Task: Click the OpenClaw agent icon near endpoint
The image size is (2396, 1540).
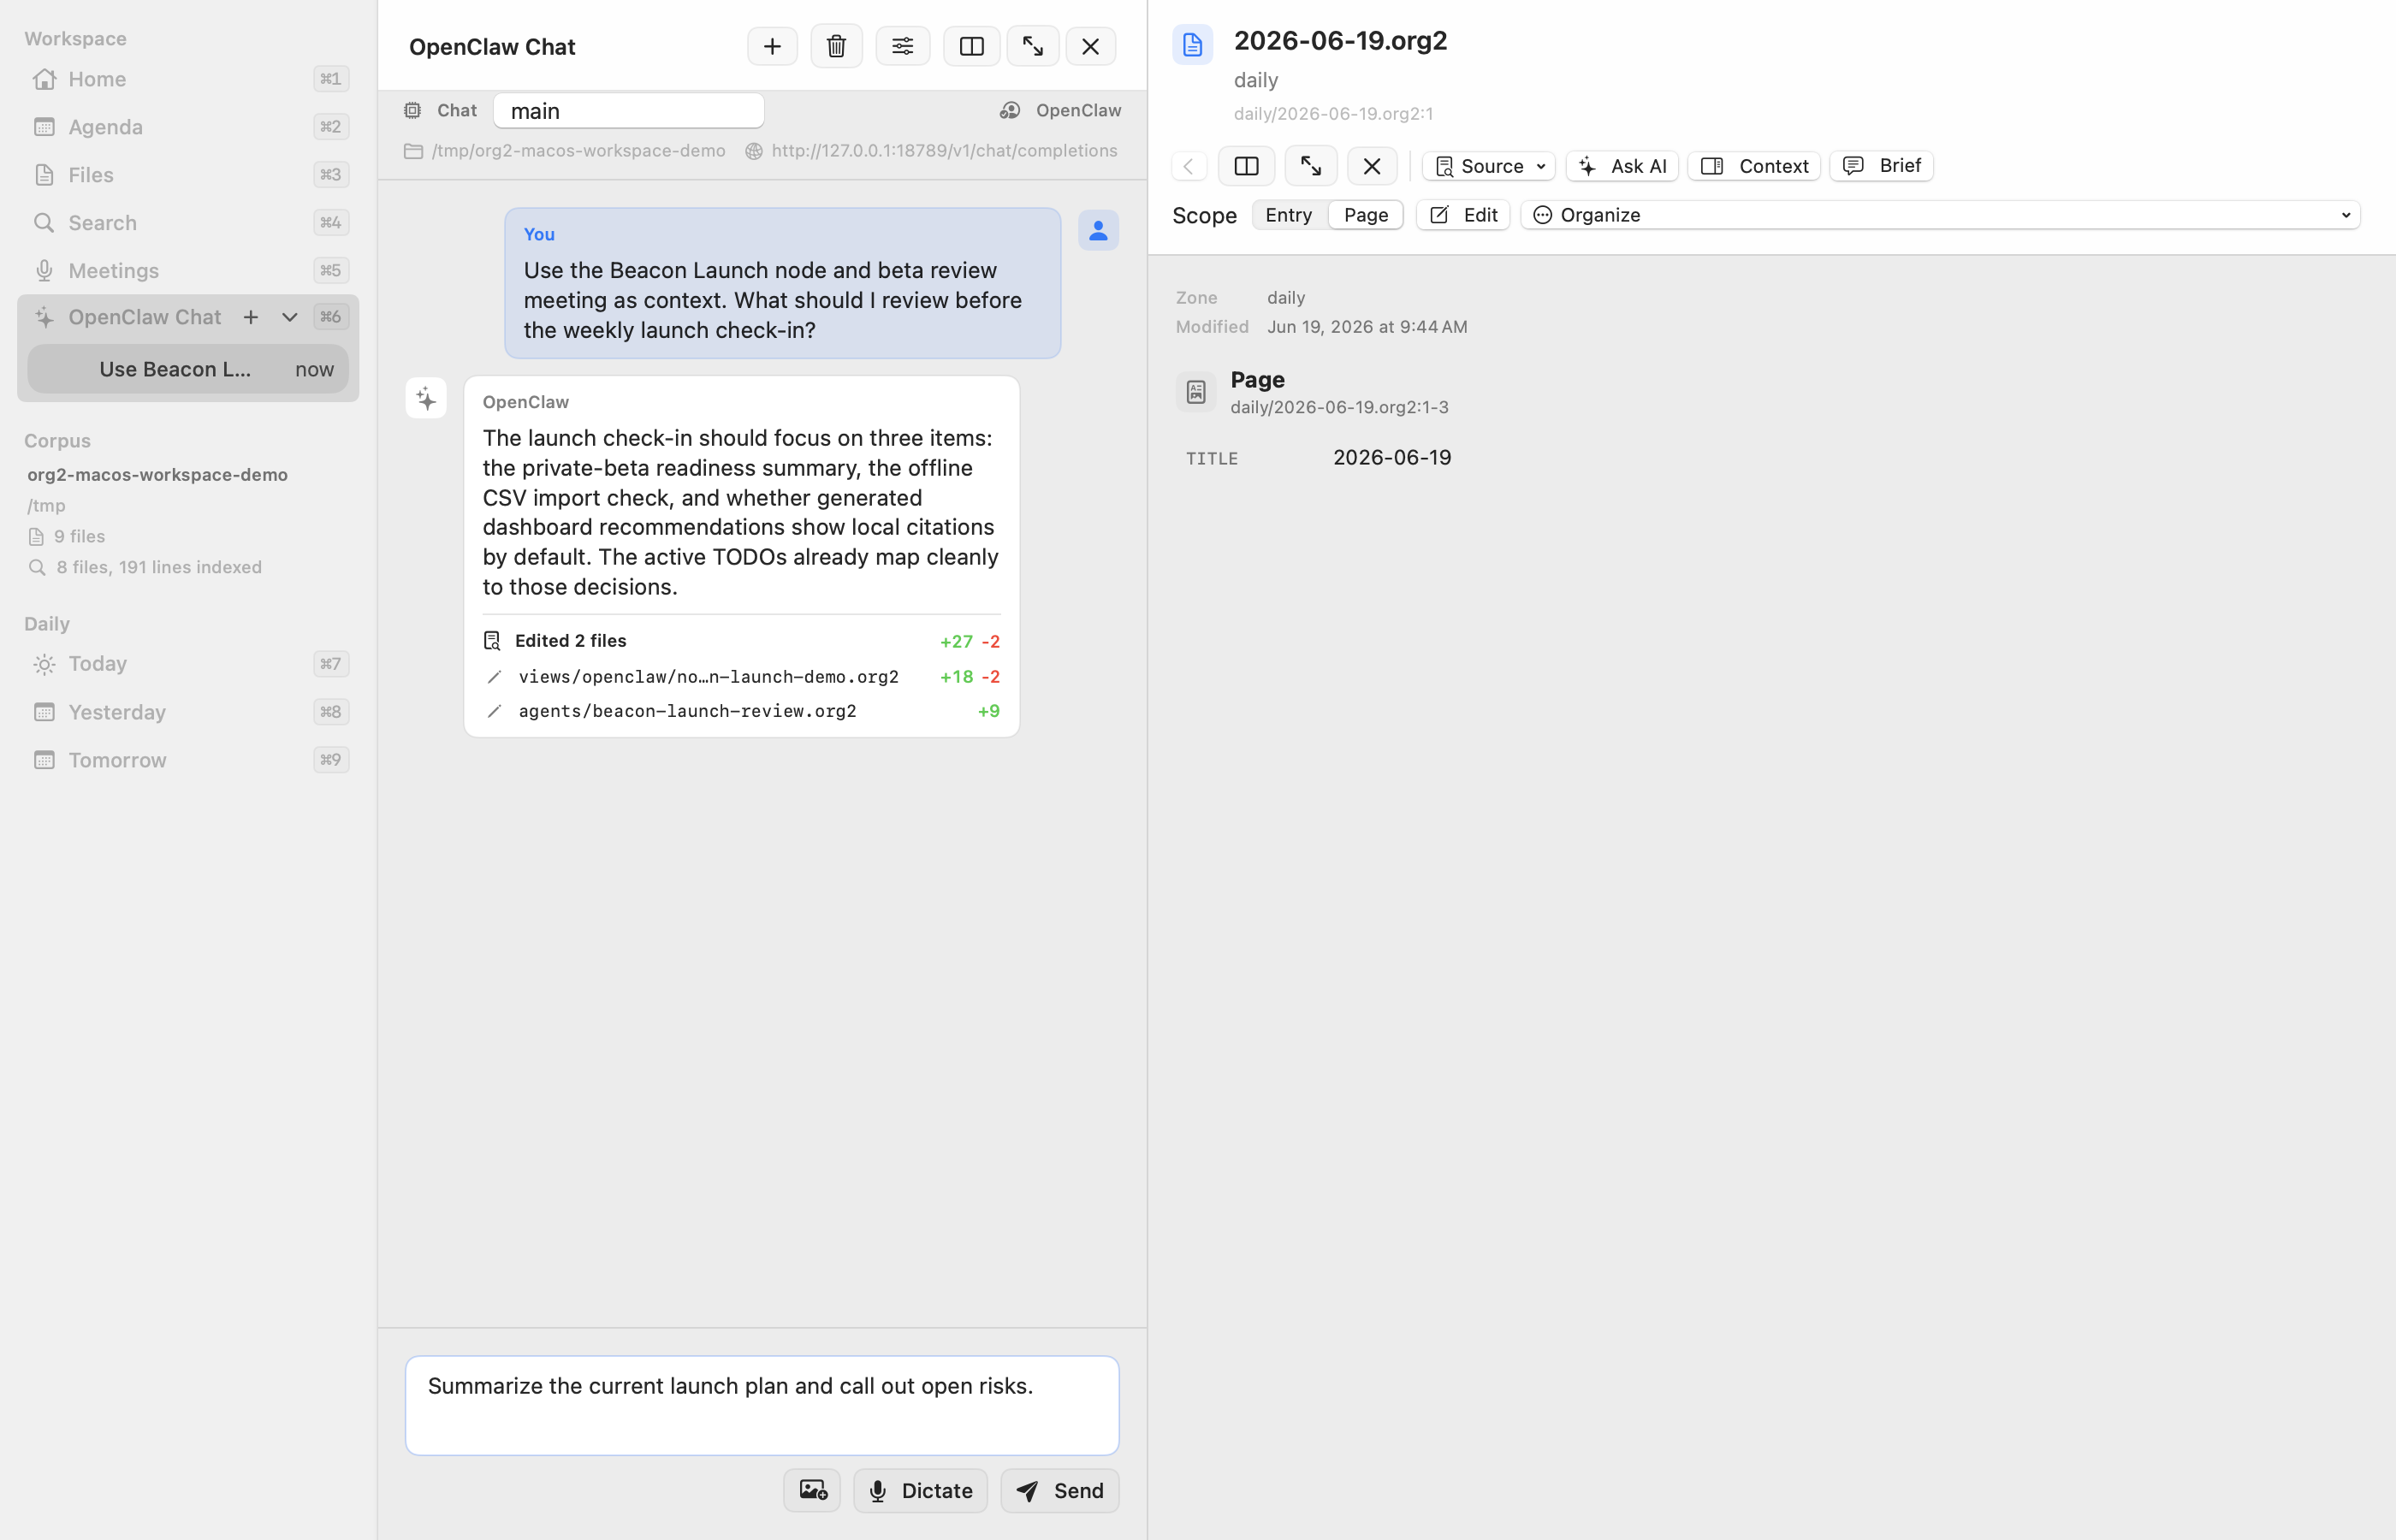Action: (x=1010, y=110)
